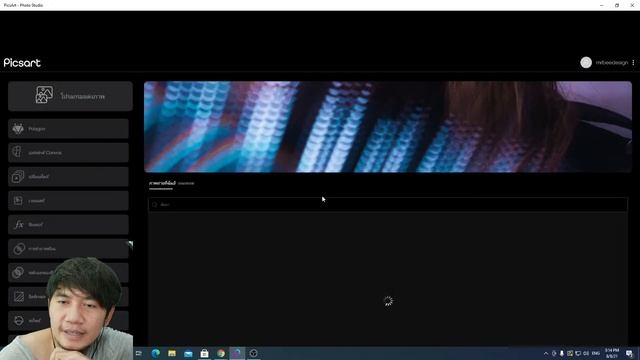Open the Mail app in the taskbar
Image resolution: width=640 pixels, height=360 pixels.
coord(188,353)
